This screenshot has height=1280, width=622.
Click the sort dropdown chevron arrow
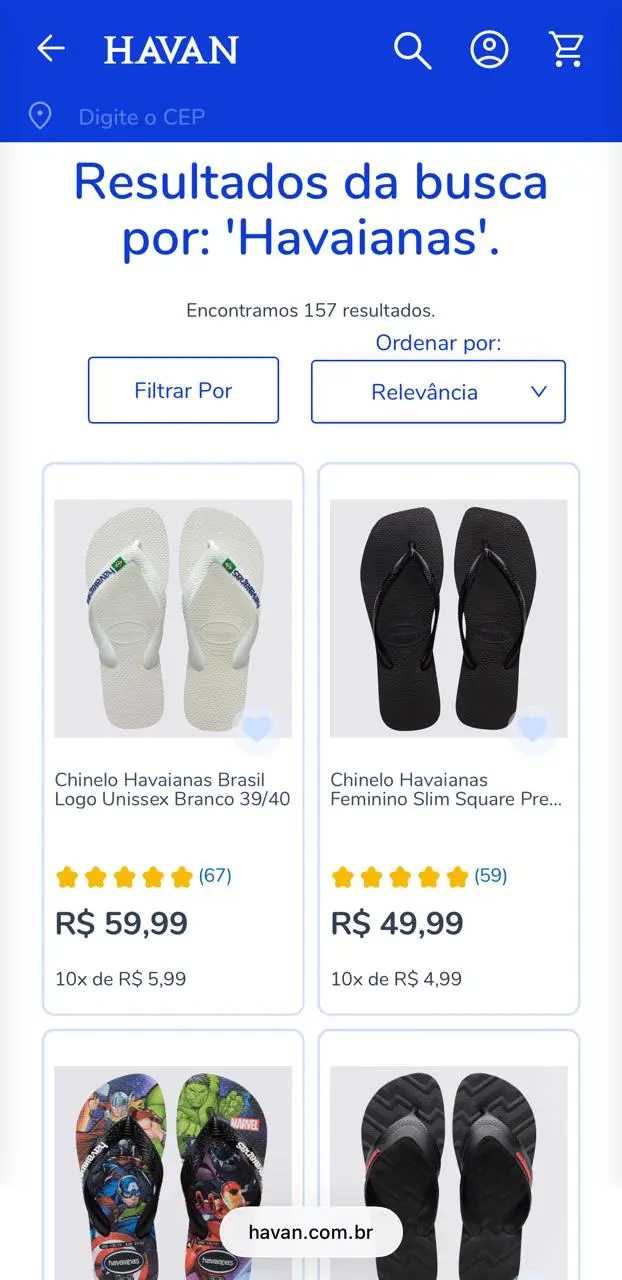coord(539,392)
